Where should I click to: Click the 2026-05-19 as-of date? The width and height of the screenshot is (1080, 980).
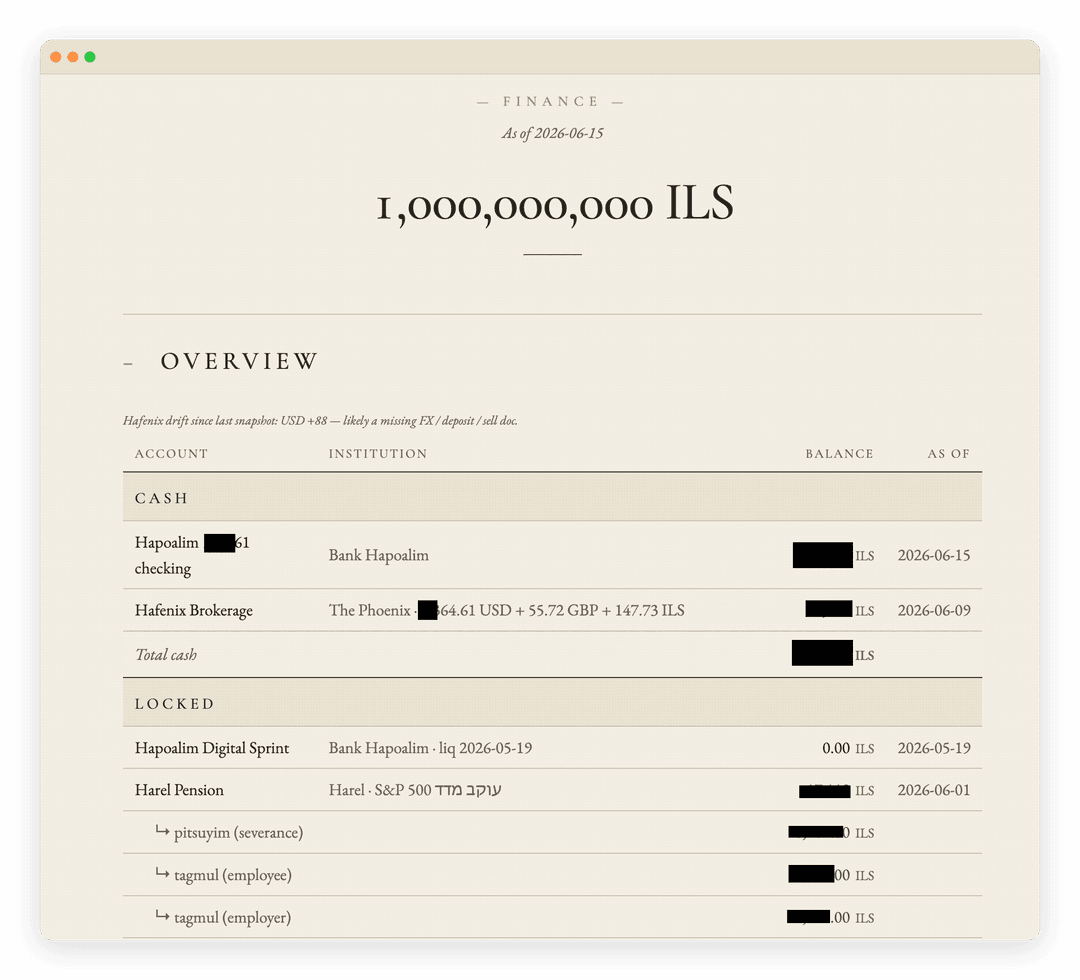934,748
